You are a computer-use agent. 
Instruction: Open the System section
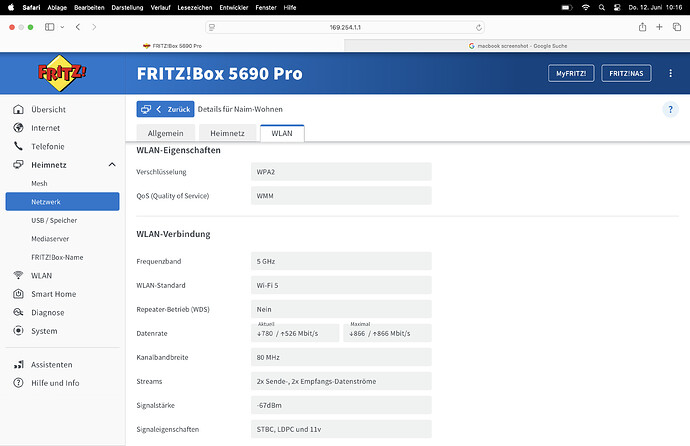pyautogui.click(x=44, y=330)
